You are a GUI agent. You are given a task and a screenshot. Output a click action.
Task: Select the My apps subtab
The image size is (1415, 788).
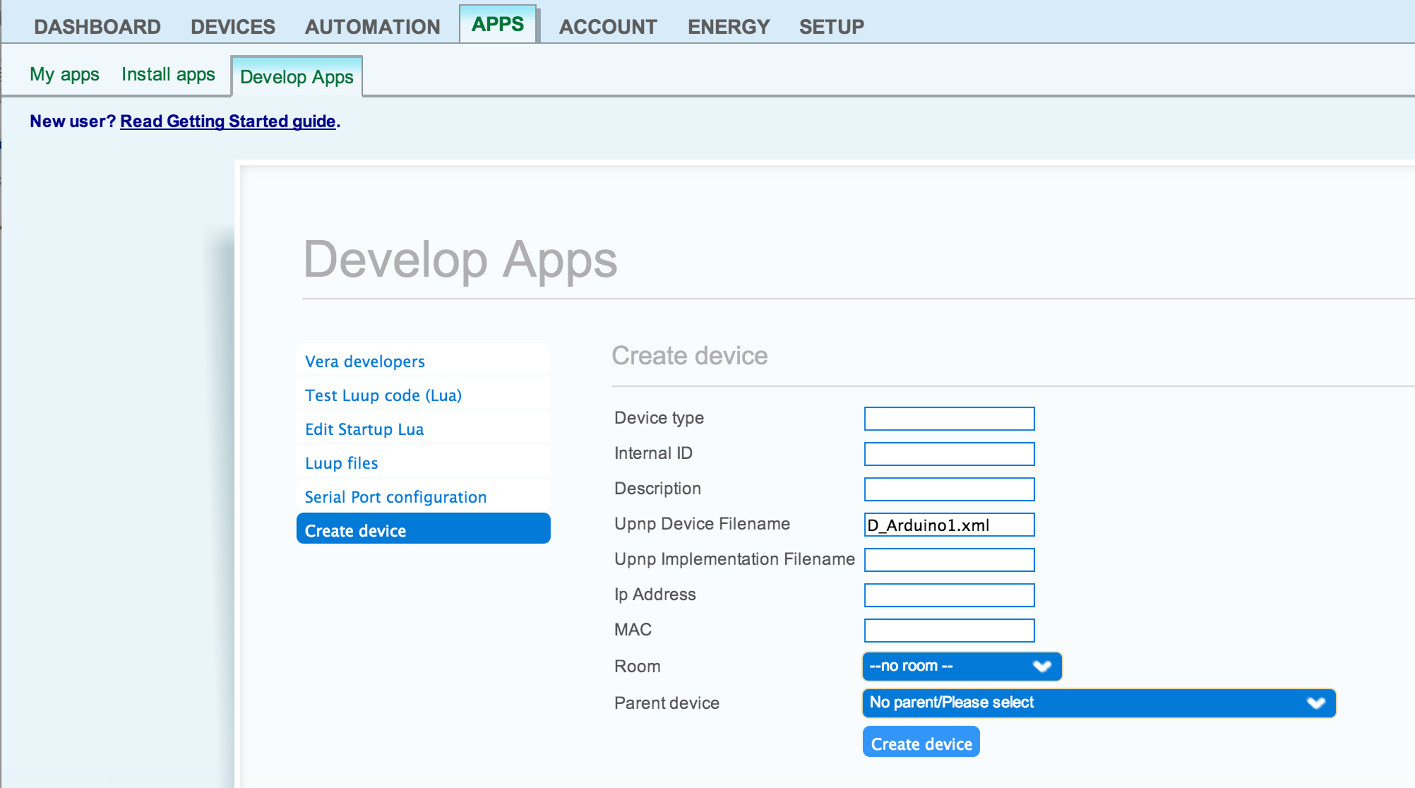65,74
